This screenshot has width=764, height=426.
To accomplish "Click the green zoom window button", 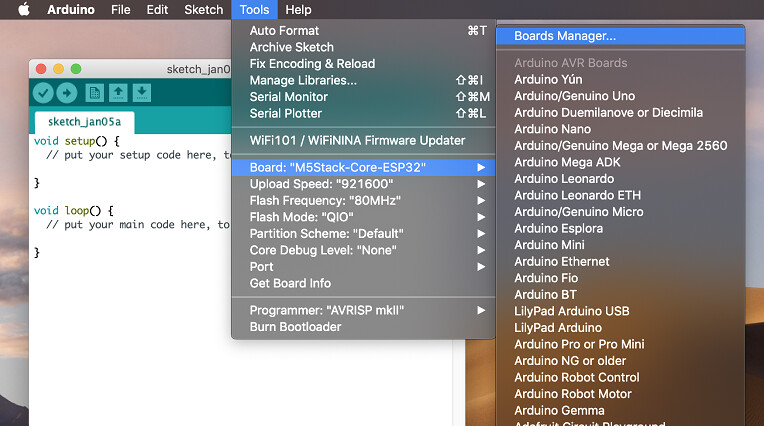I will (x=76, y=69).
